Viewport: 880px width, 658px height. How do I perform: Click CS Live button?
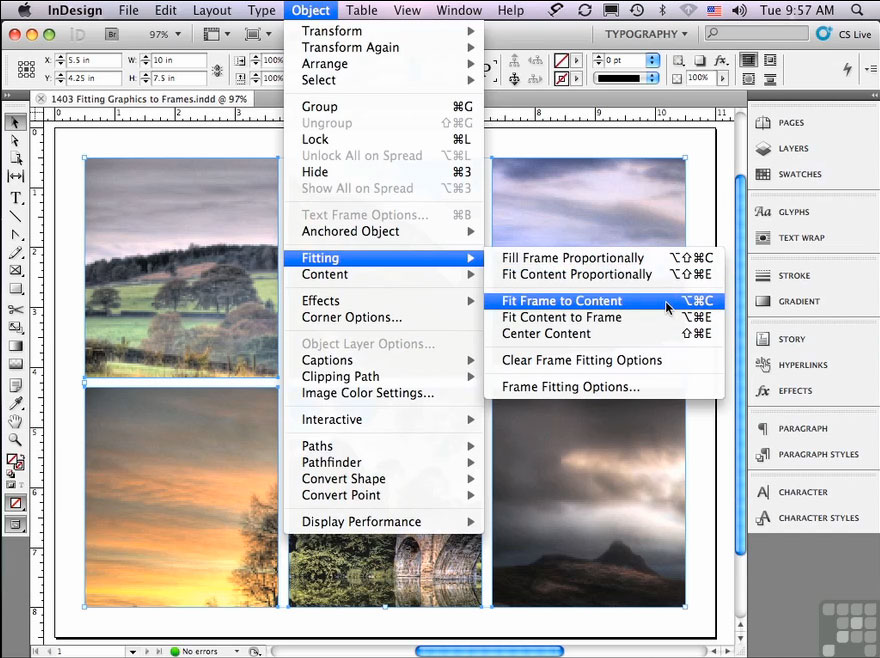tap(846, 34)
